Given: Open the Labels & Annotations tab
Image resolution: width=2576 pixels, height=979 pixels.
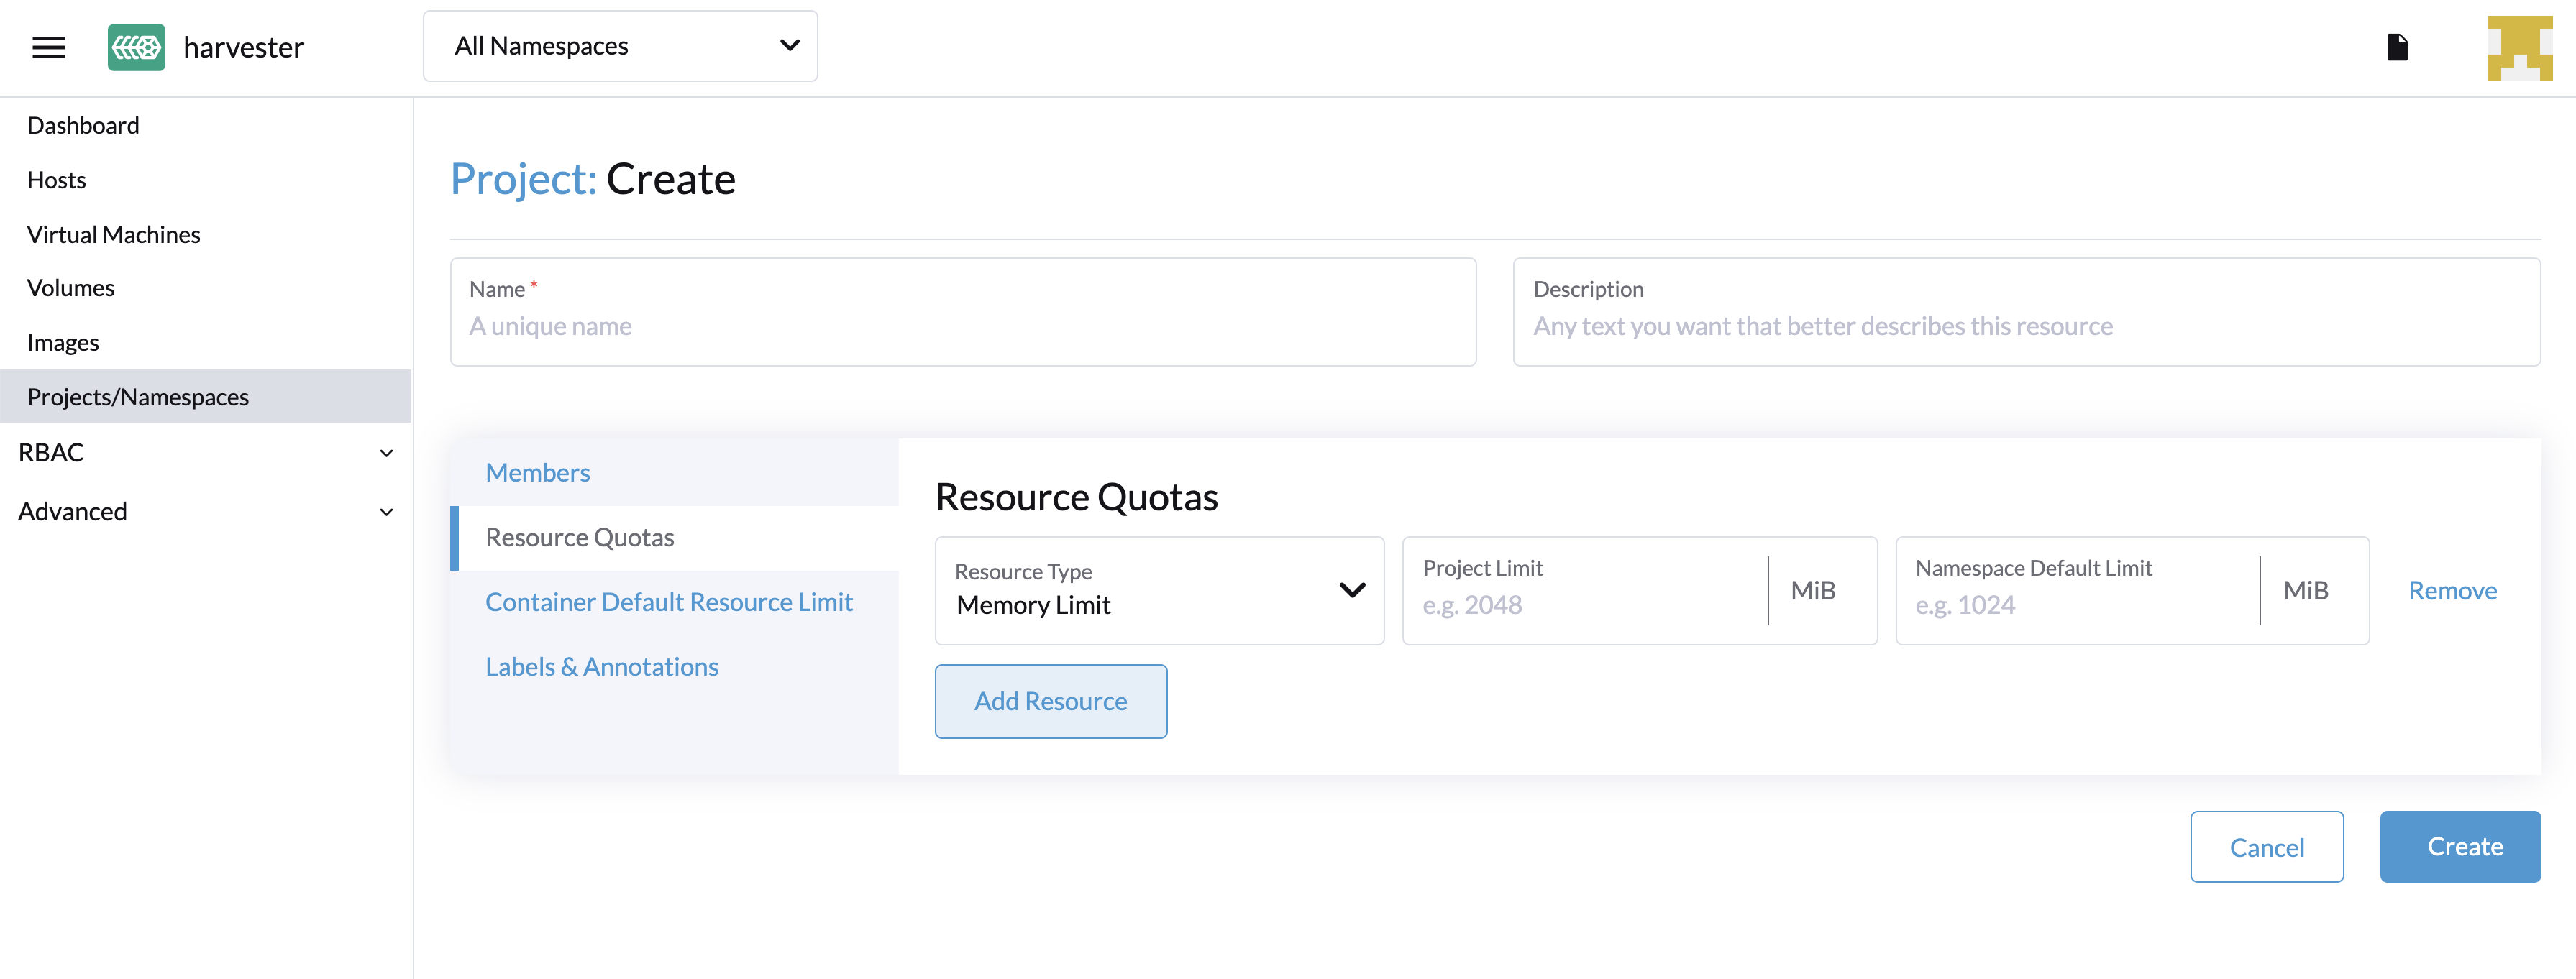Looking at the screenshot, I should coord(601,667).
